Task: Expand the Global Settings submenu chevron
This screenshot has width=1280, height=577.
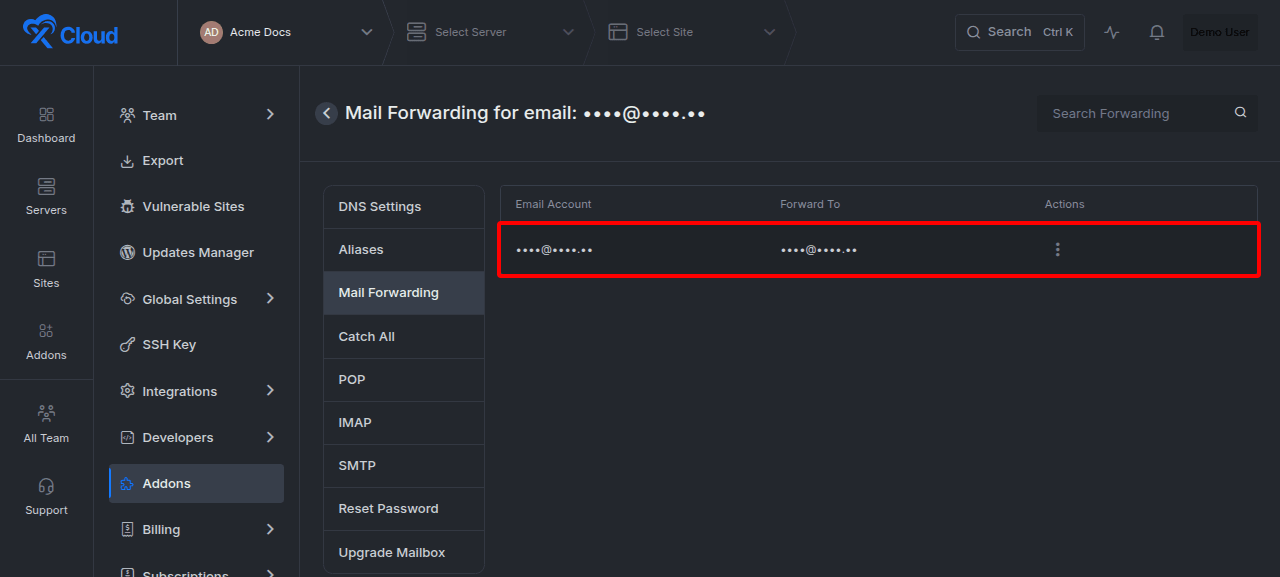Action: 270,299
